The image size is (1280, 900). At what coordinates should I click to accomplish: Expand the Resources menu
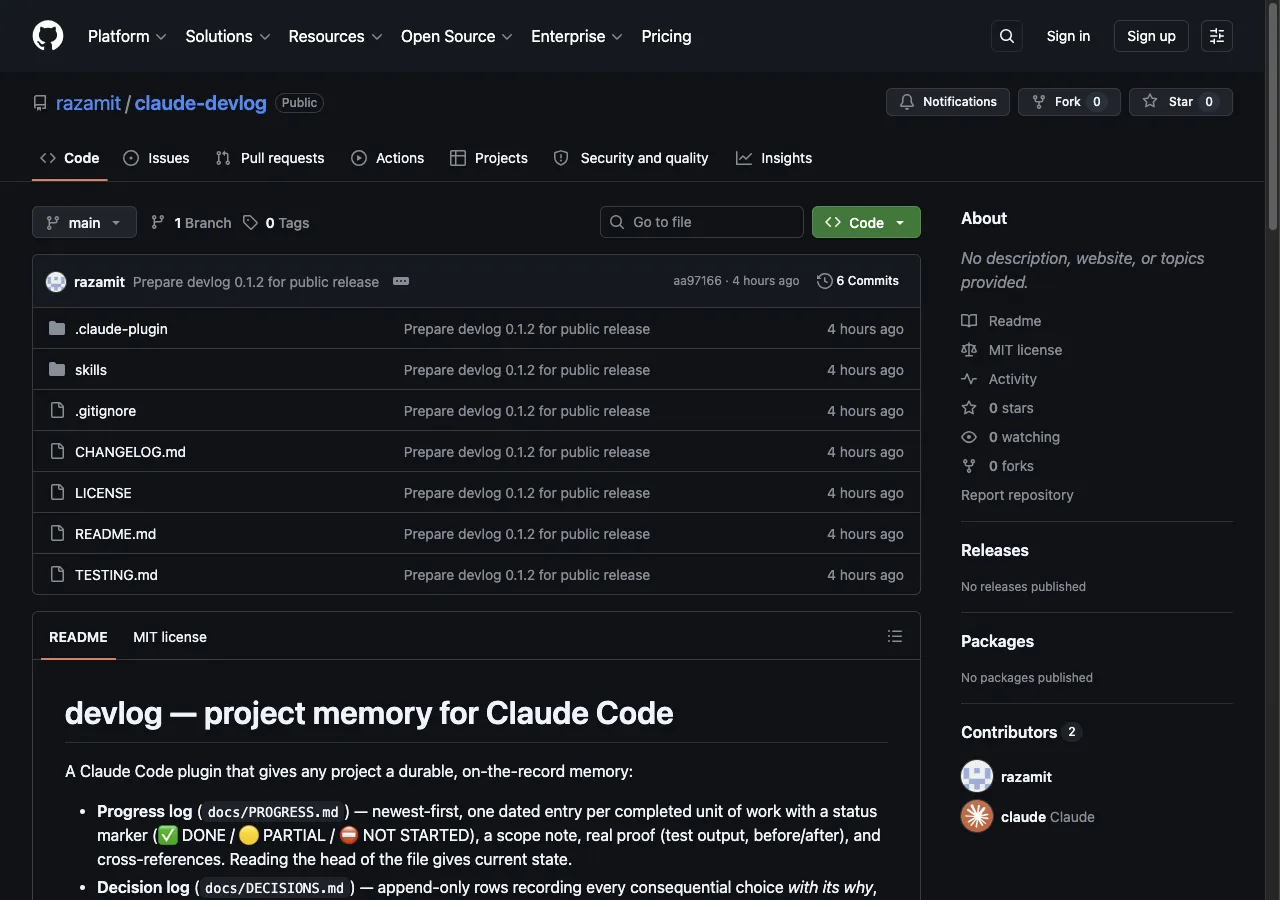(x=335, y=36)
